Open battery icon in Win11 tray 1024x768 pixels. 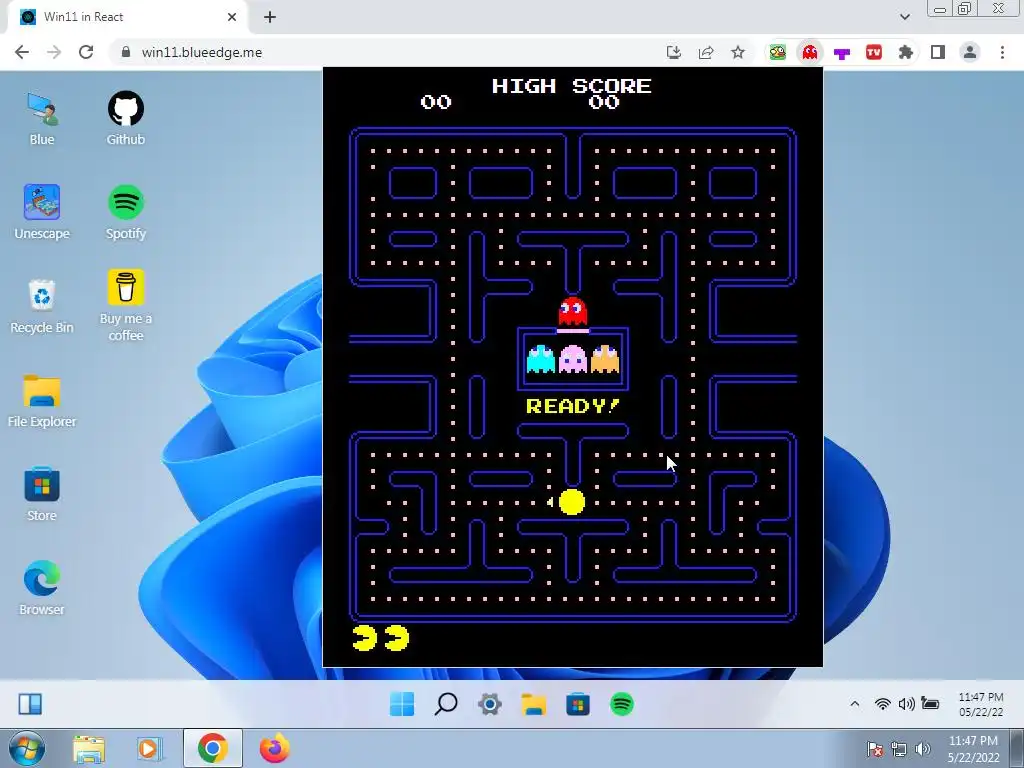click(x=930, y=703)
